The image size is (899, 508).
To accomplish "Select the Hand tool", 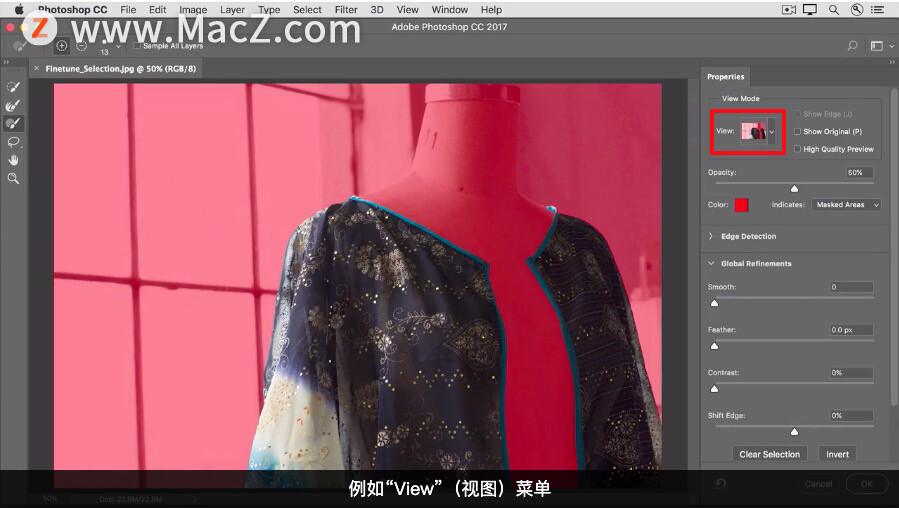I will point(13,160).
